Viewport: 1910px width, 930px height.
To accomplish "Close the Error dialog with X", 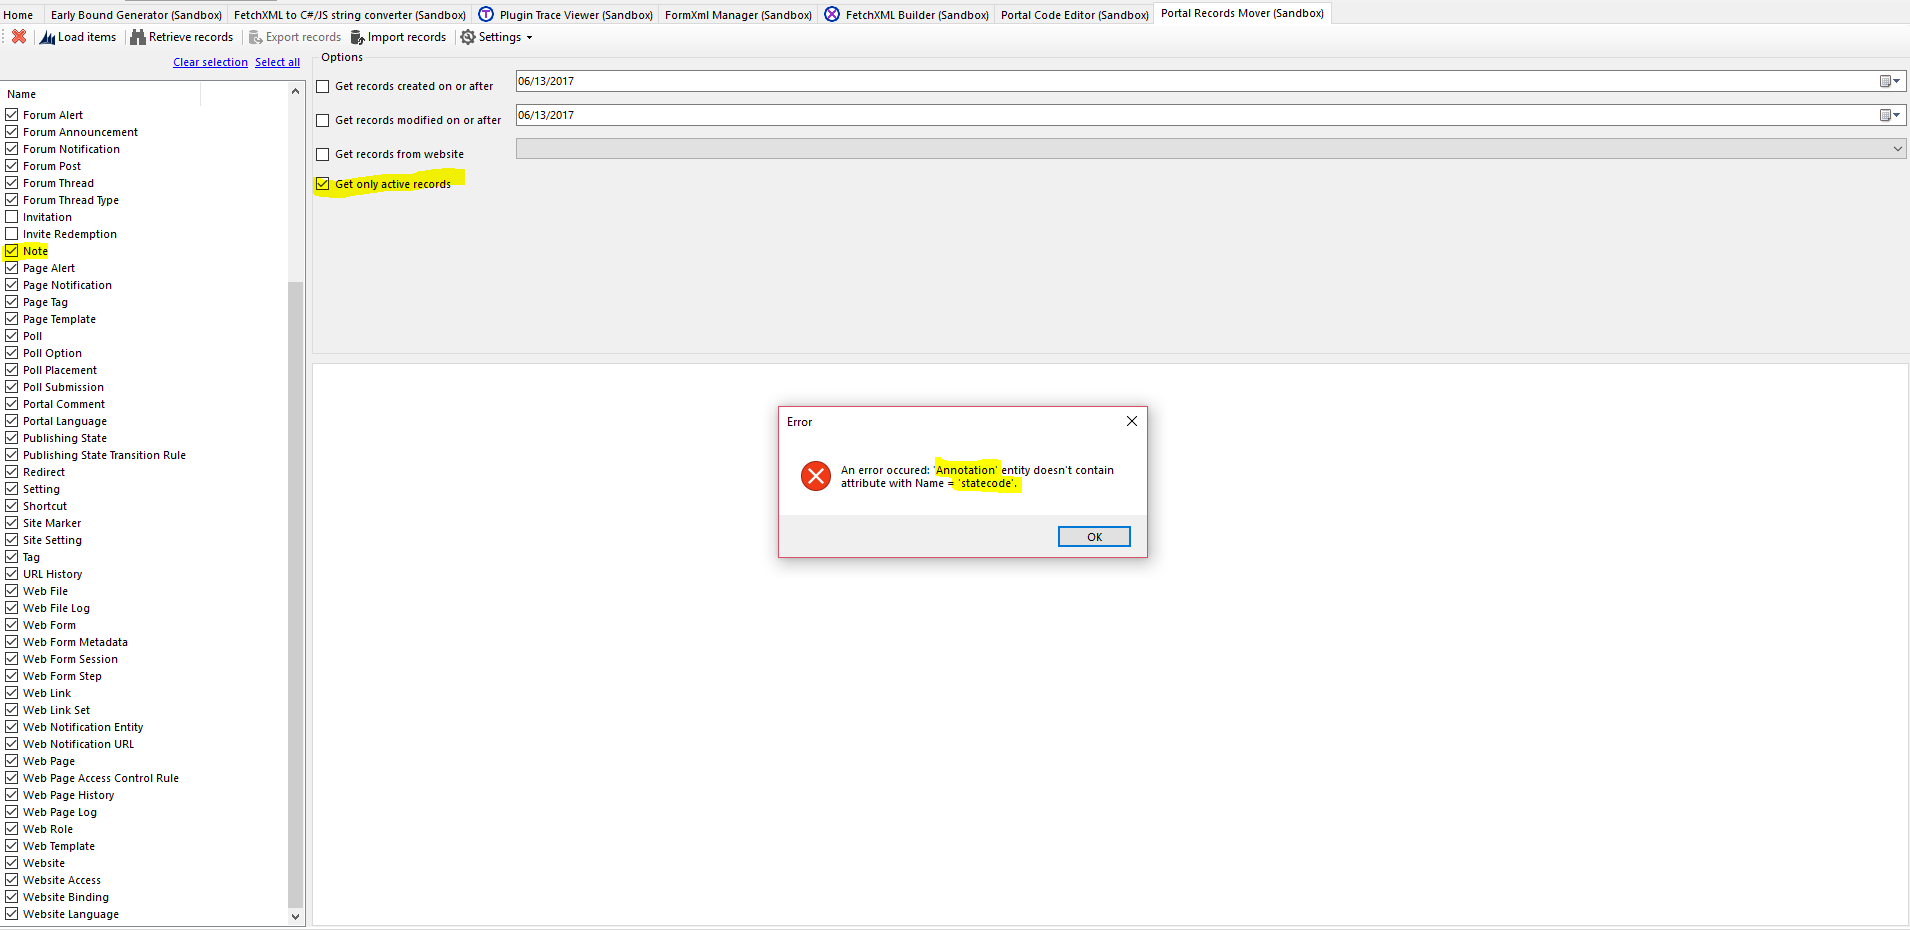I will tap(1132, 421).
